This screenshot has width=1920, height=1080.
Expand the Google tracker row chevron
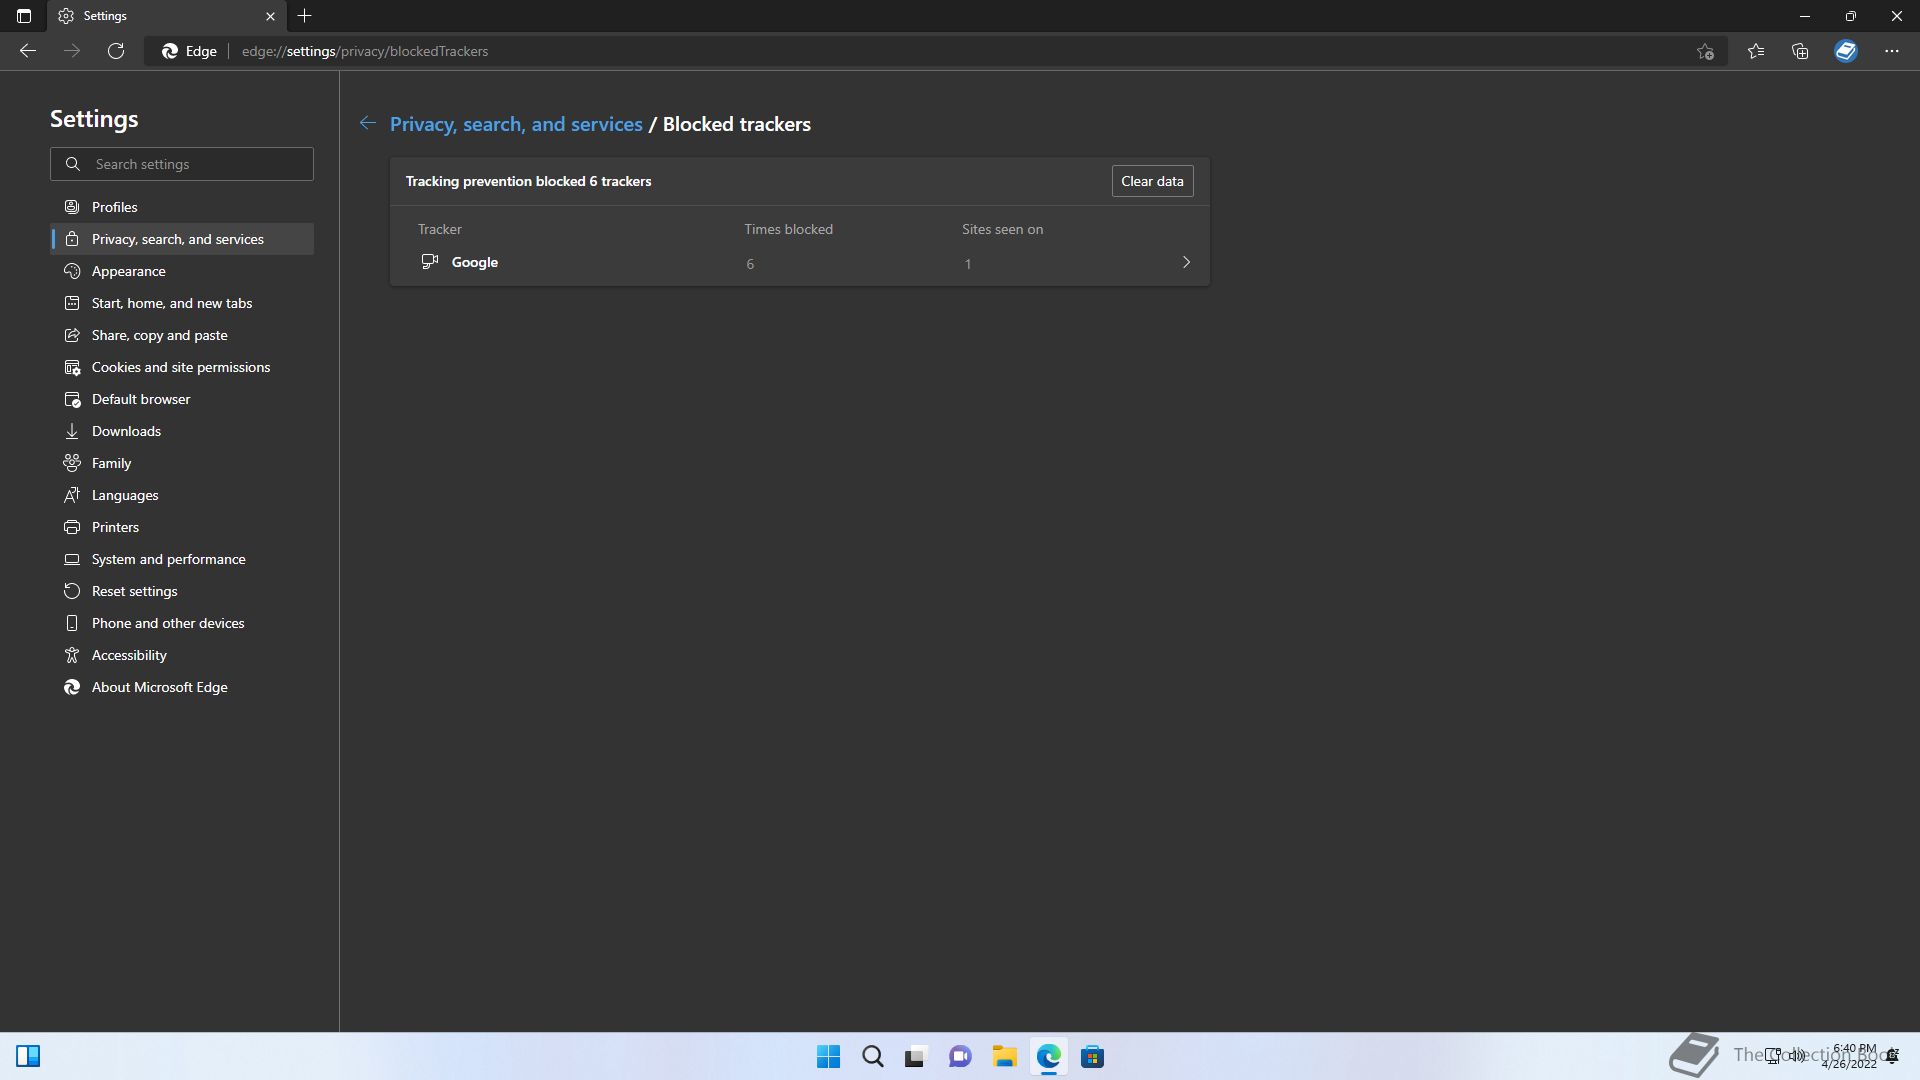[x=1186, y=262]
